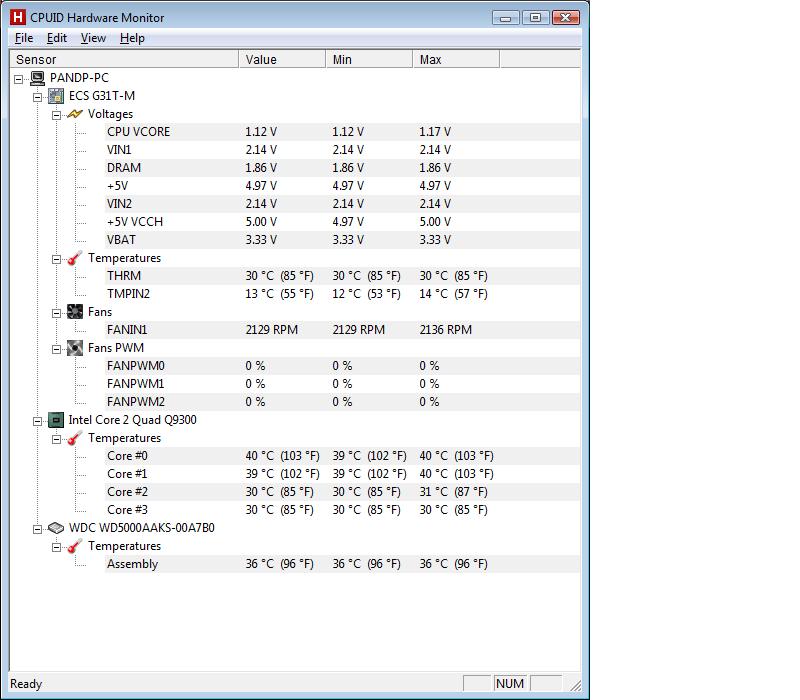Viewport: 800px width, 700px height.
Task: Click the 2136 RPM max fan value
Action: pos(446,330)
